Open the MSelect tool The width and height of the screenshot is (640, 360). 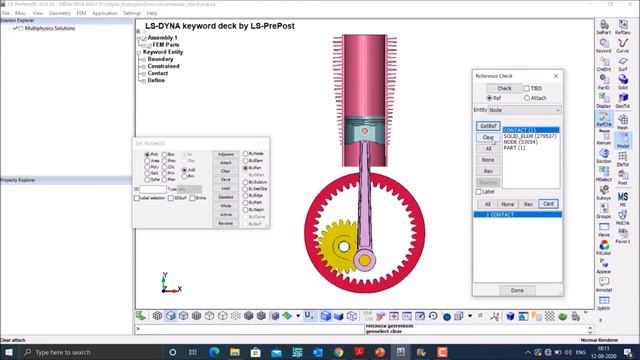[x=604, y=175]
